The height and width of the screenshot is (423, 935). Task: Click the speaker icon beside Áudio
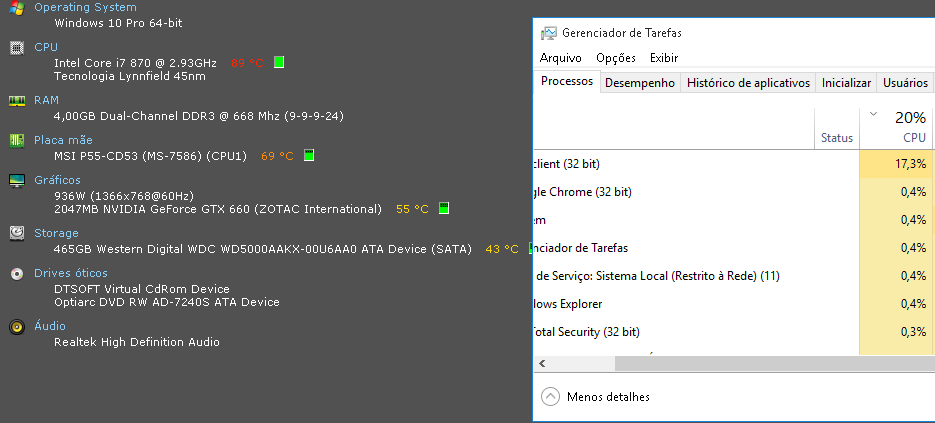coord(17,327)
